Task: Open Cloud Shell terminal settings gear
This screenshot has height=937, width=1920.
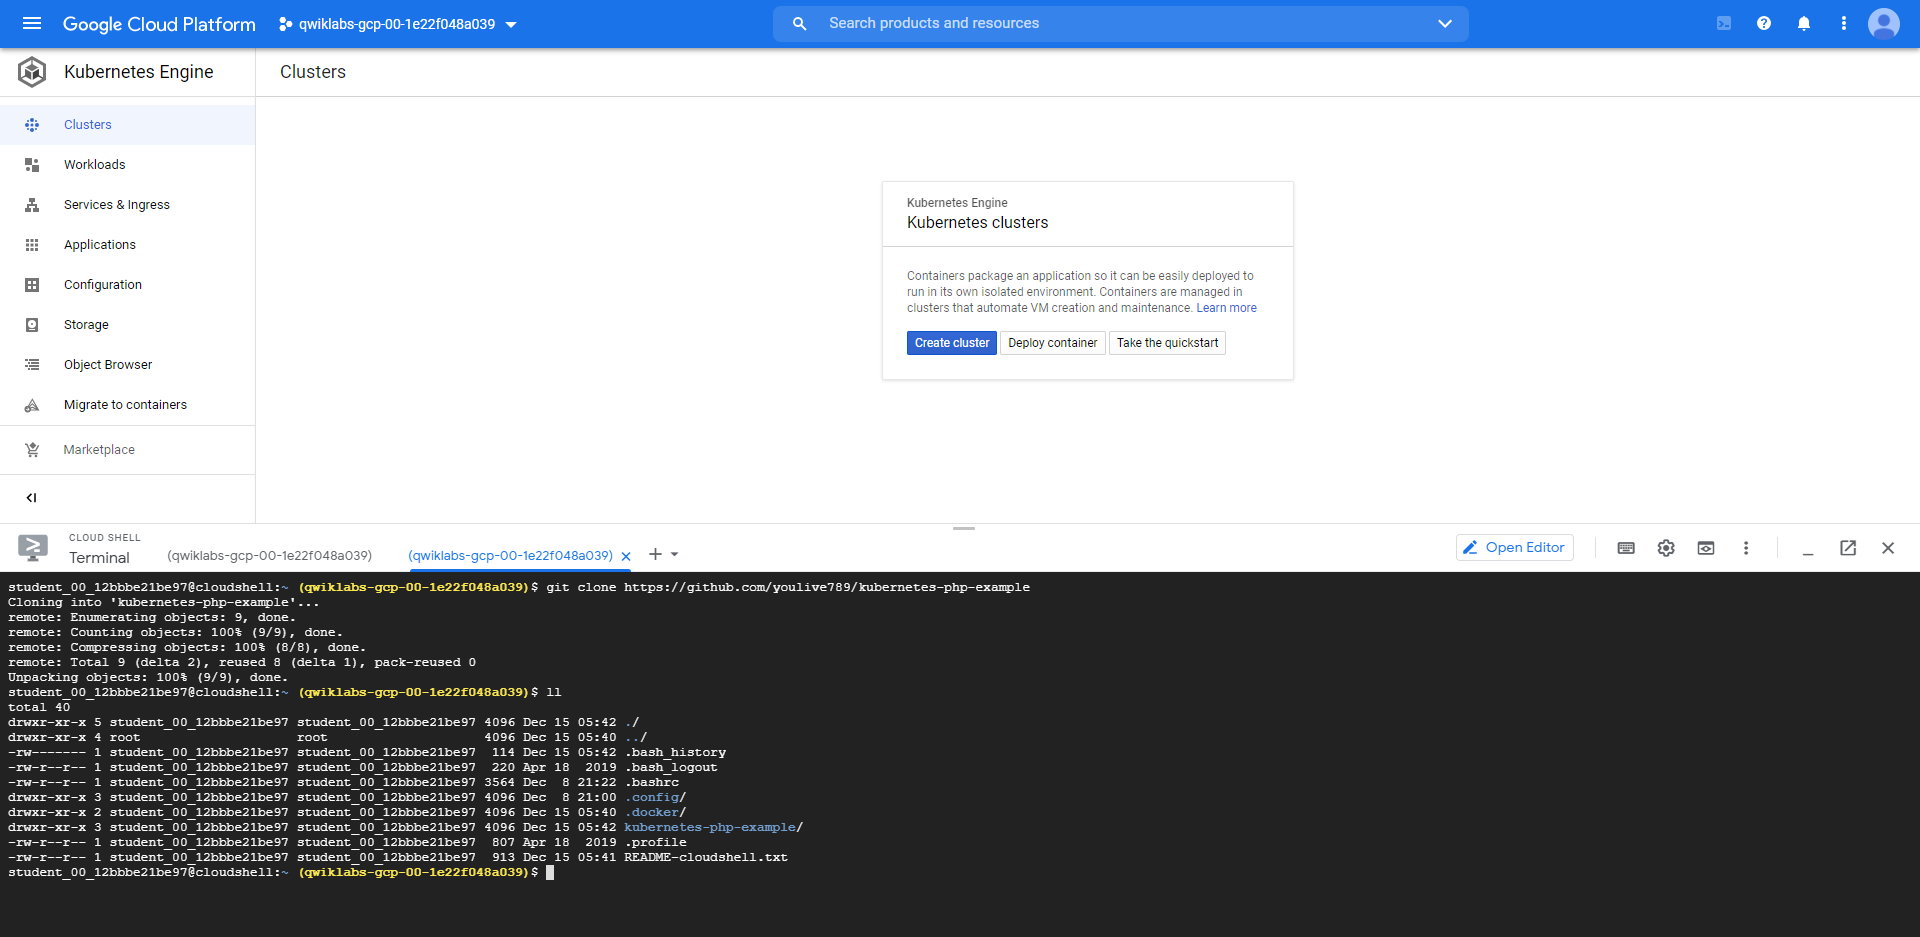Action: pos(1666,548)
